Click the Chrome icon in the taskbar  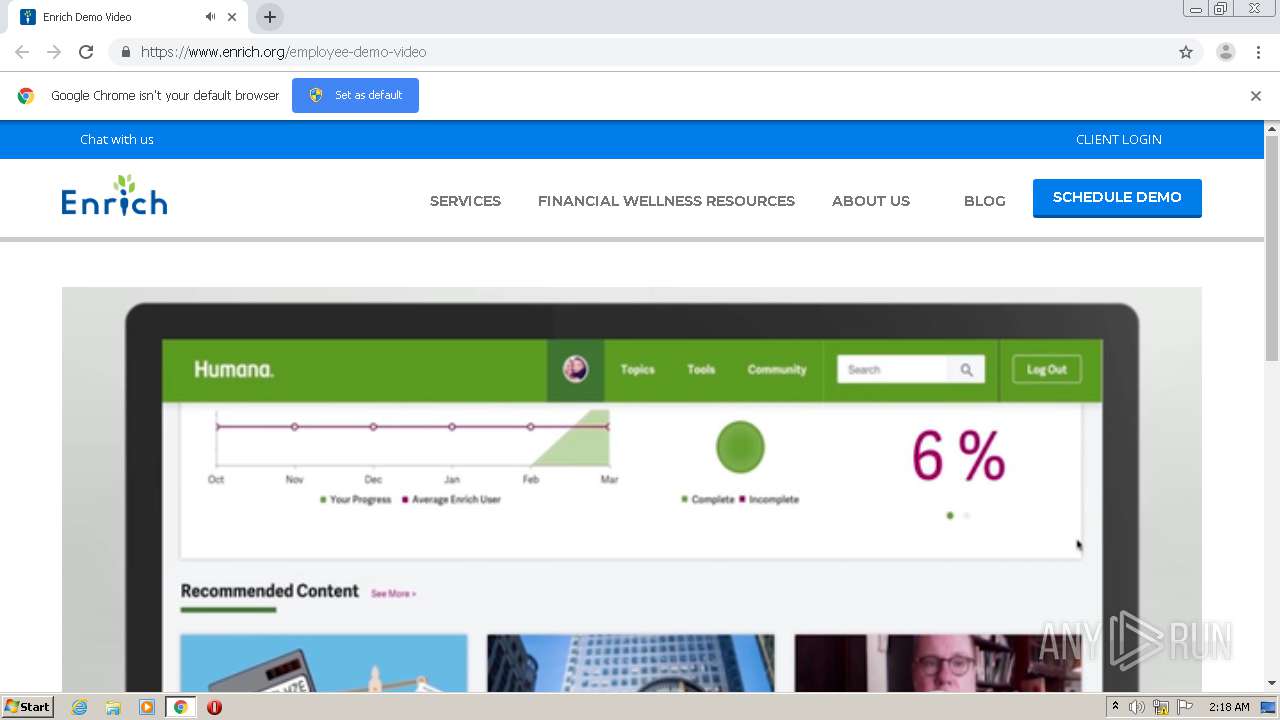click(x=181, y=707)
